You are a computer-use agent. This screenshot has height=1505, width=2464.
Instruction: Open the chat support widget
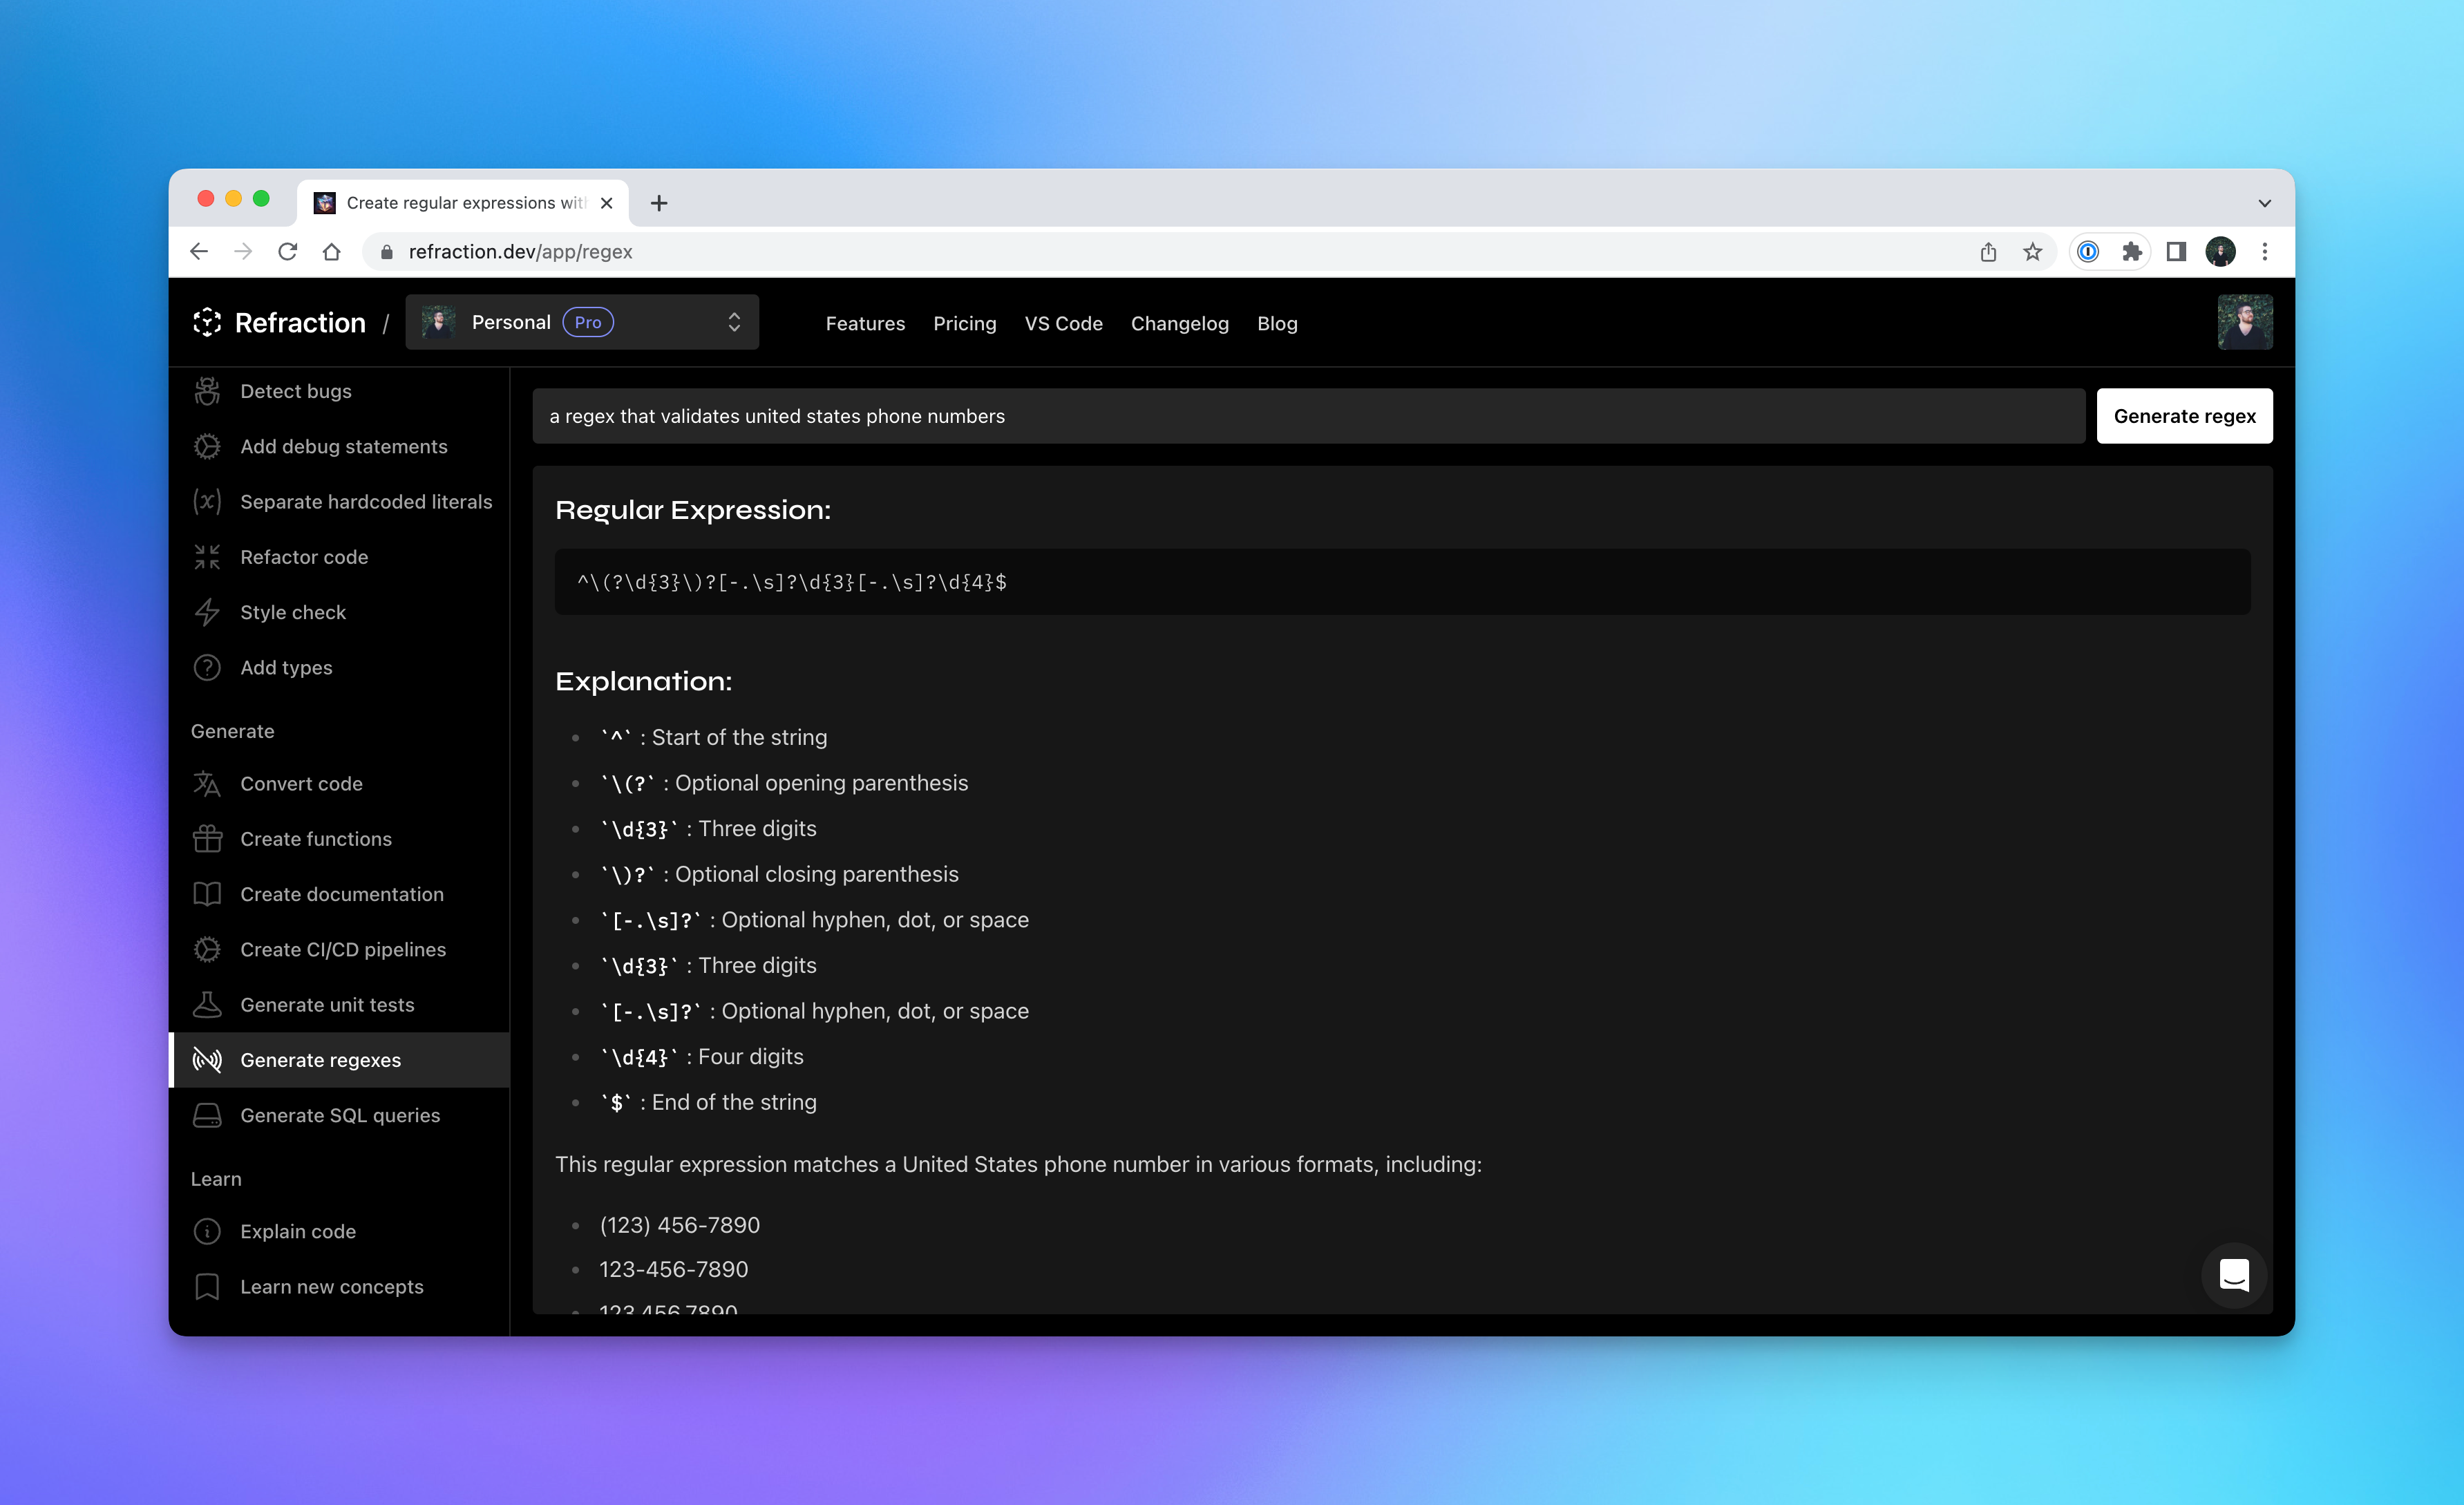coord(2234,1276)
